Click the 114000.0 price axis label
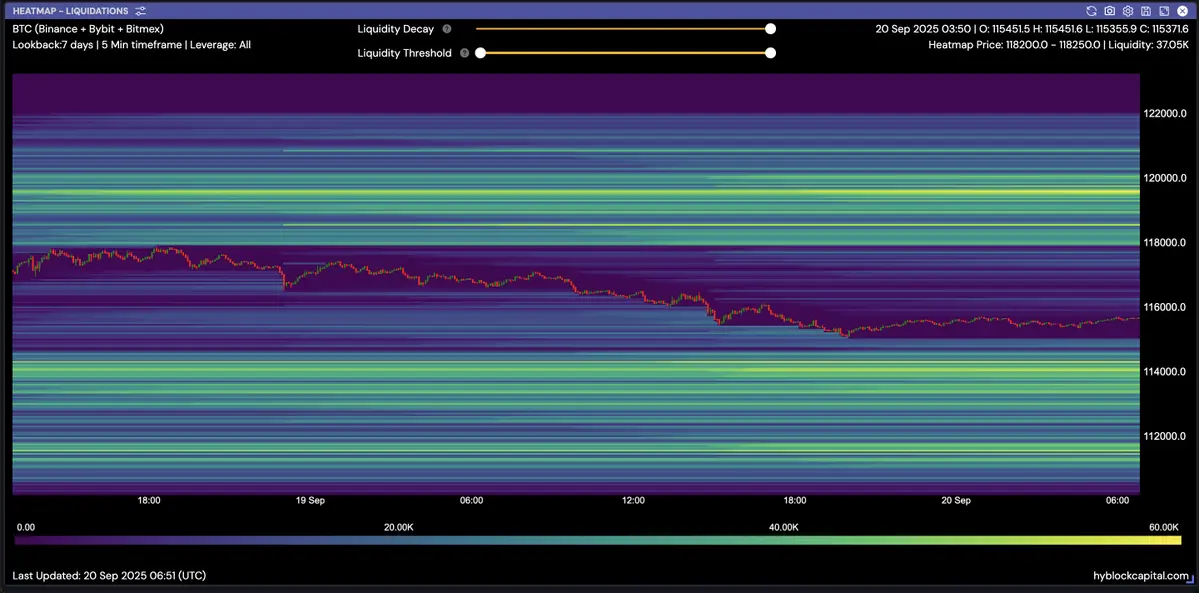Screen dimensions: 1199x593 pyautogui.click(x=1164, y=371)
